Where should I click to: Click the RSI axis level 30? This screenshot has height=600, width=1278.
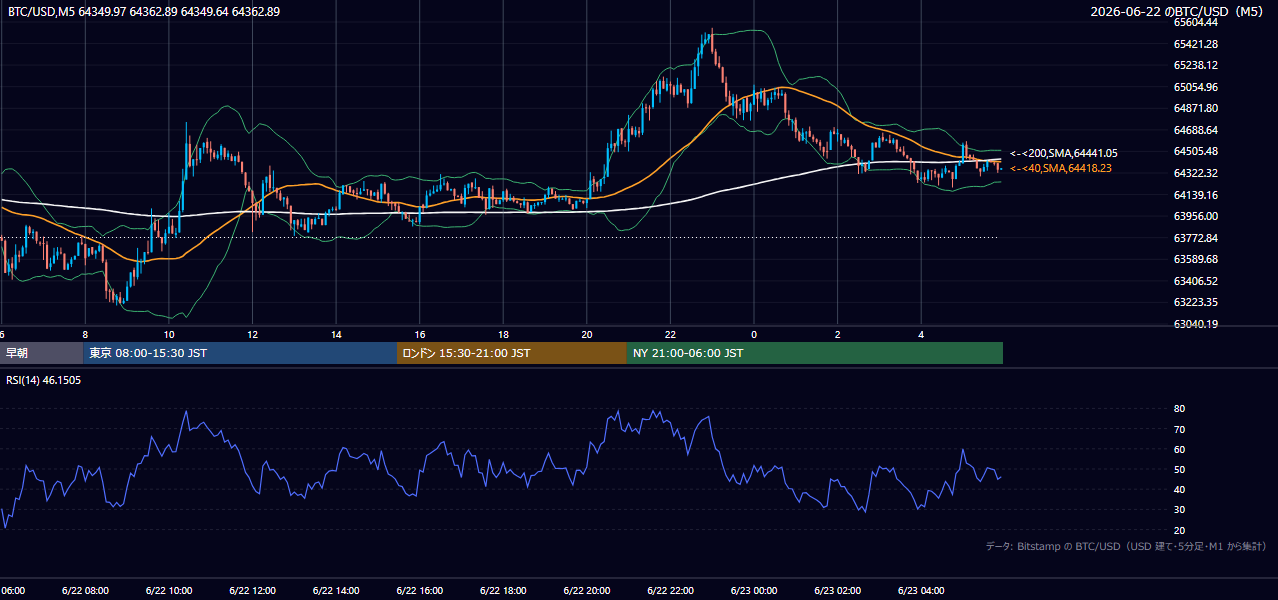pyautogui.click(x=1180, y=509)
